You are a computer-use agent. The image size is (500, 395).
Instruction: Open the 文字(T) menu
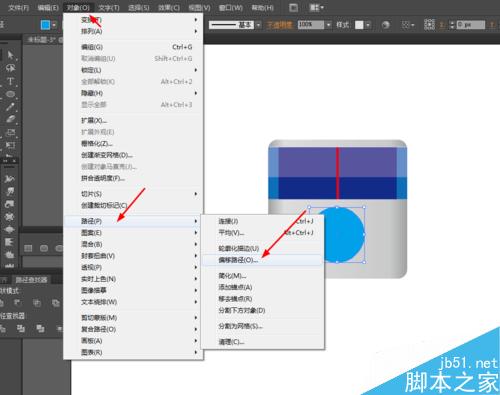coord(109,8)
